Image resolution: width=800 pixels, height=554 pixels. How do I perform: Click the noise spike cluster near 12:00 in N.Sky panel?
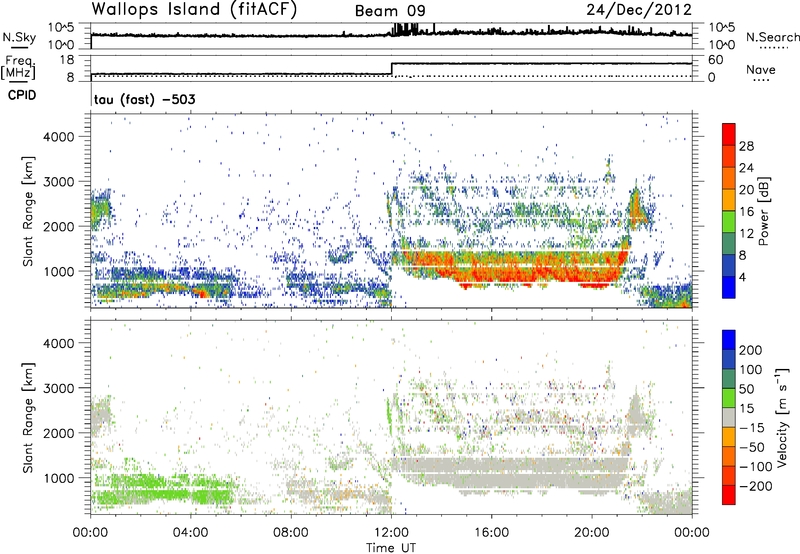(x=406, y=30)
